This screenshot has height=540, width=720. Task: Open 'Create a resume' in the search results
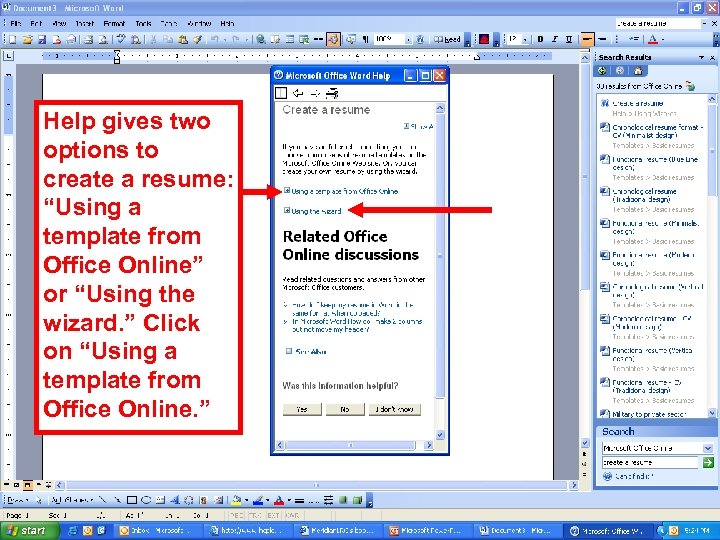637,103
